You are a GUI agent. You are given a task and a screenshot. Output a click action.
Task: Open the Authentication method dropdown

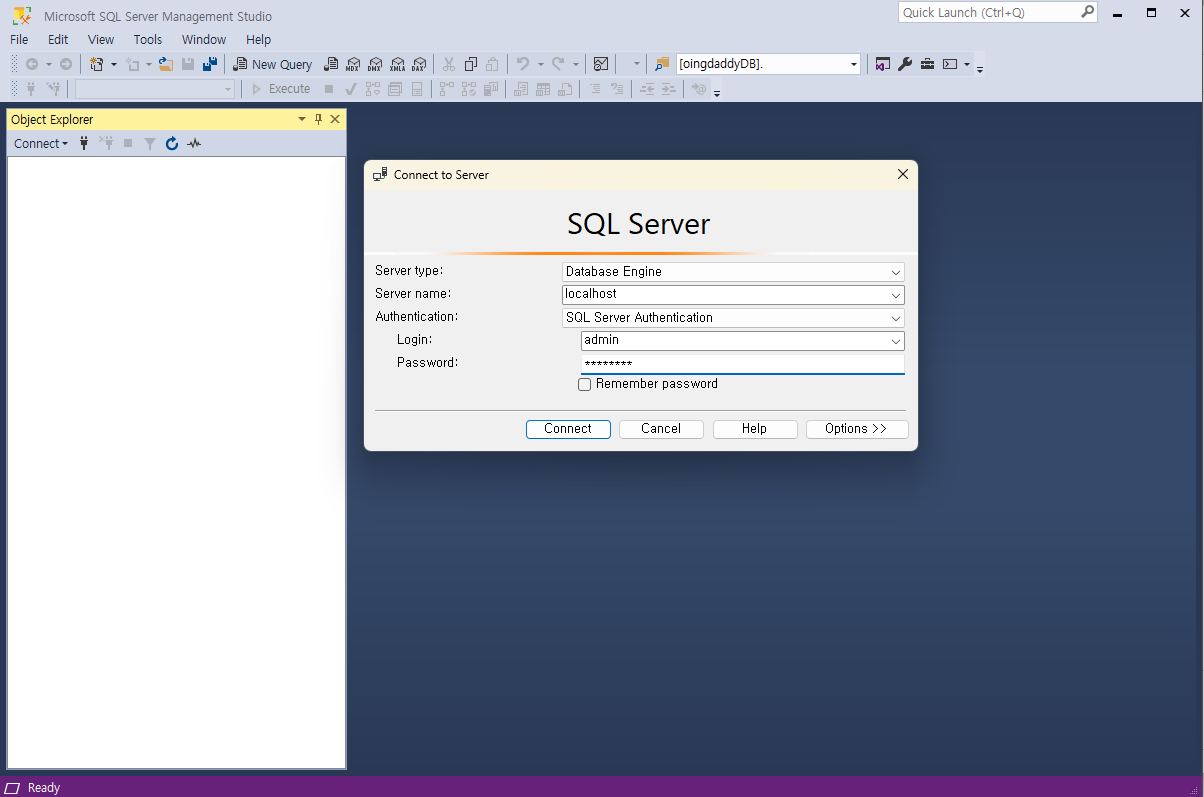pyautogui.click(x=895, y=317)
